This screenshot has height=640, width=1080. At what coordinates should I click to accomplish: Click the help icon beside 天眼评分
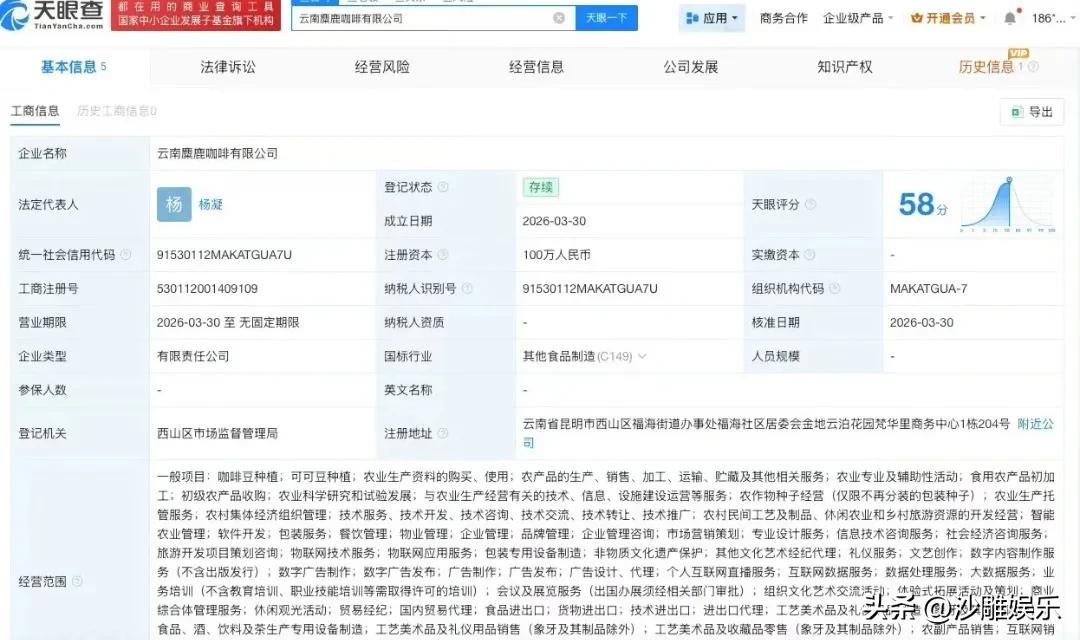[x=811, y=205]
